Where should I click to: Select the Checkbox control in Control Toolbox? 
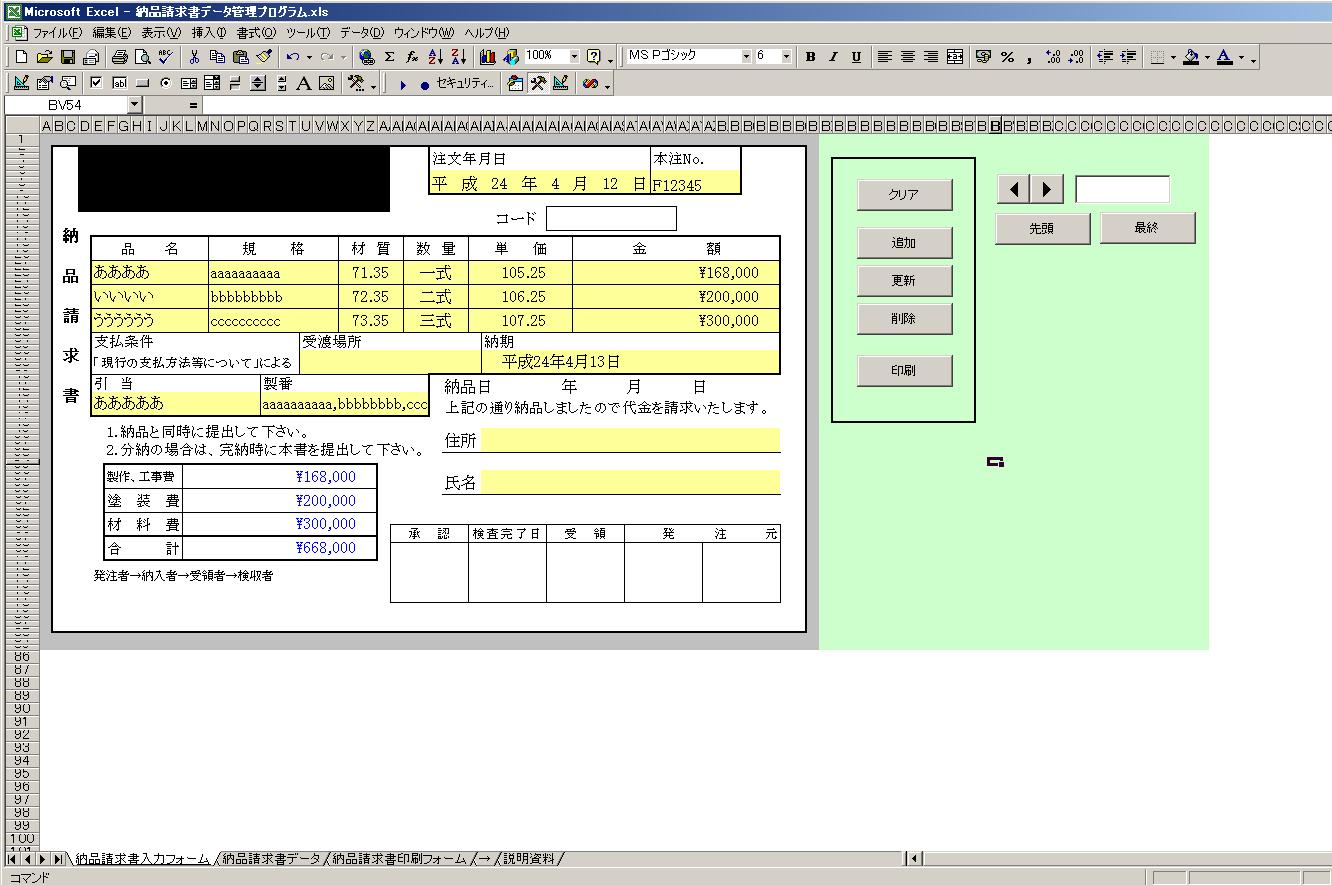coord(96,84)
